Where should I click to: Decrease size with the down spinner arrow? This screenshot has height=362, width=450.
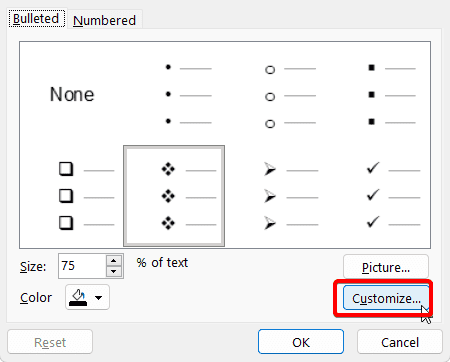[x=114, y=271]
